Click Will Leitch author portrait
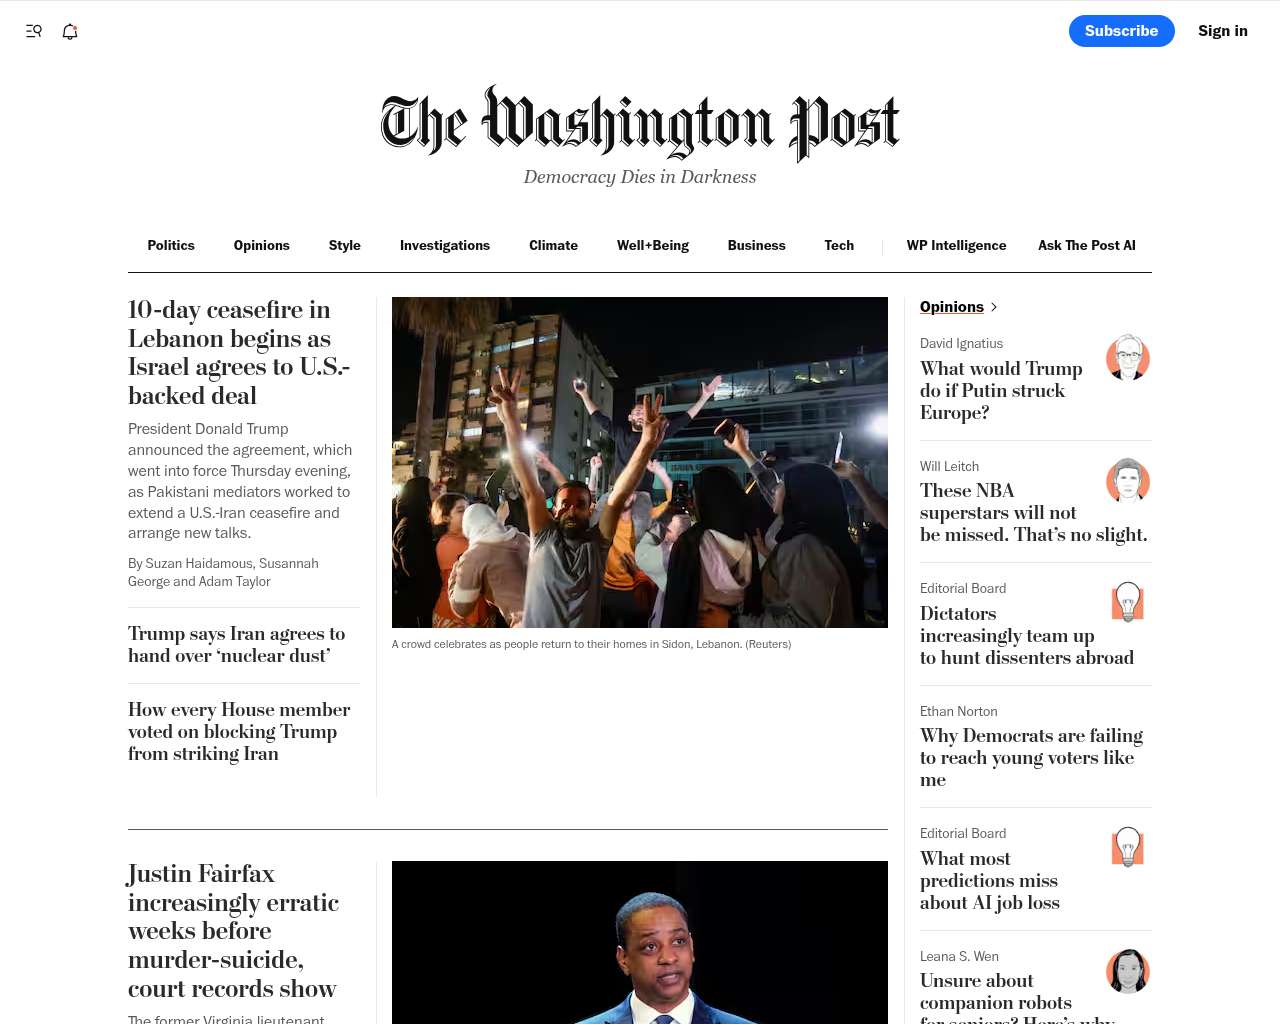 click(1128, 480)
